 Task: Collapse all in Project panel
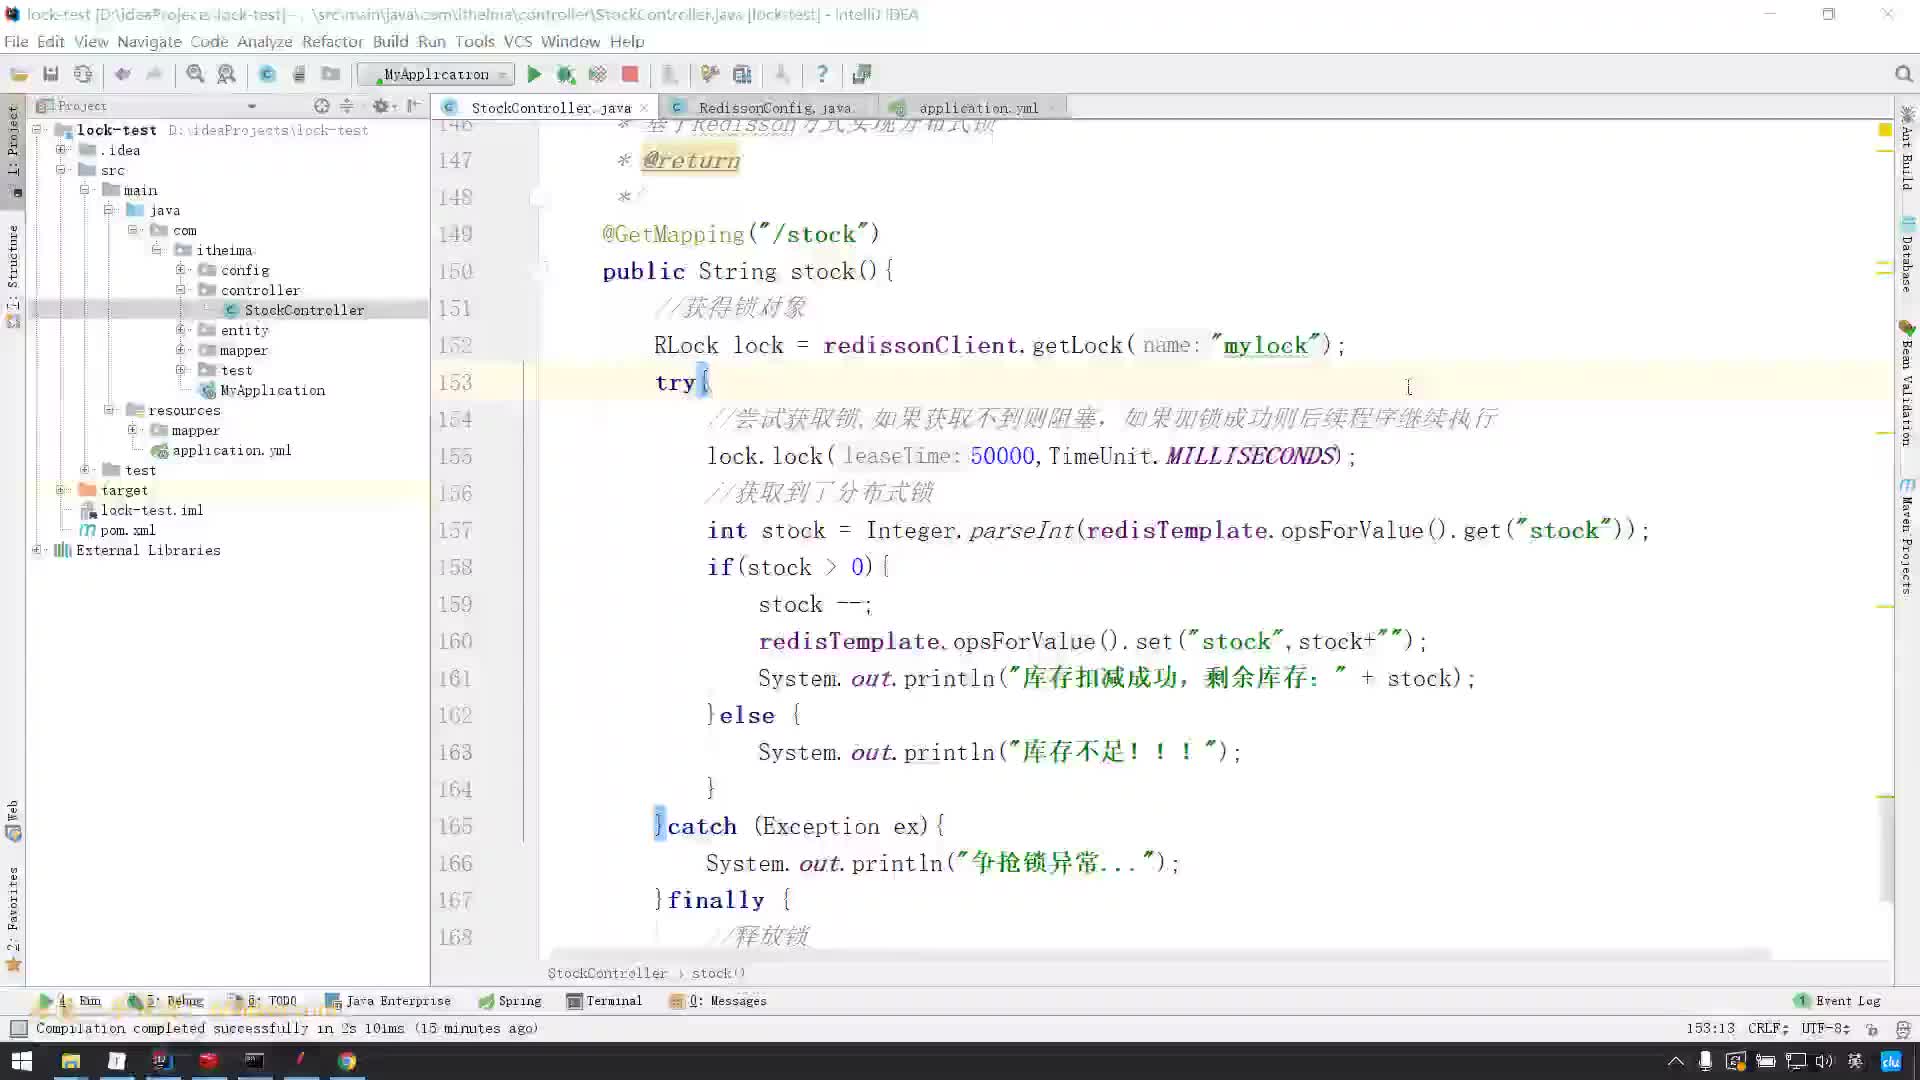[x=347, y=106]
